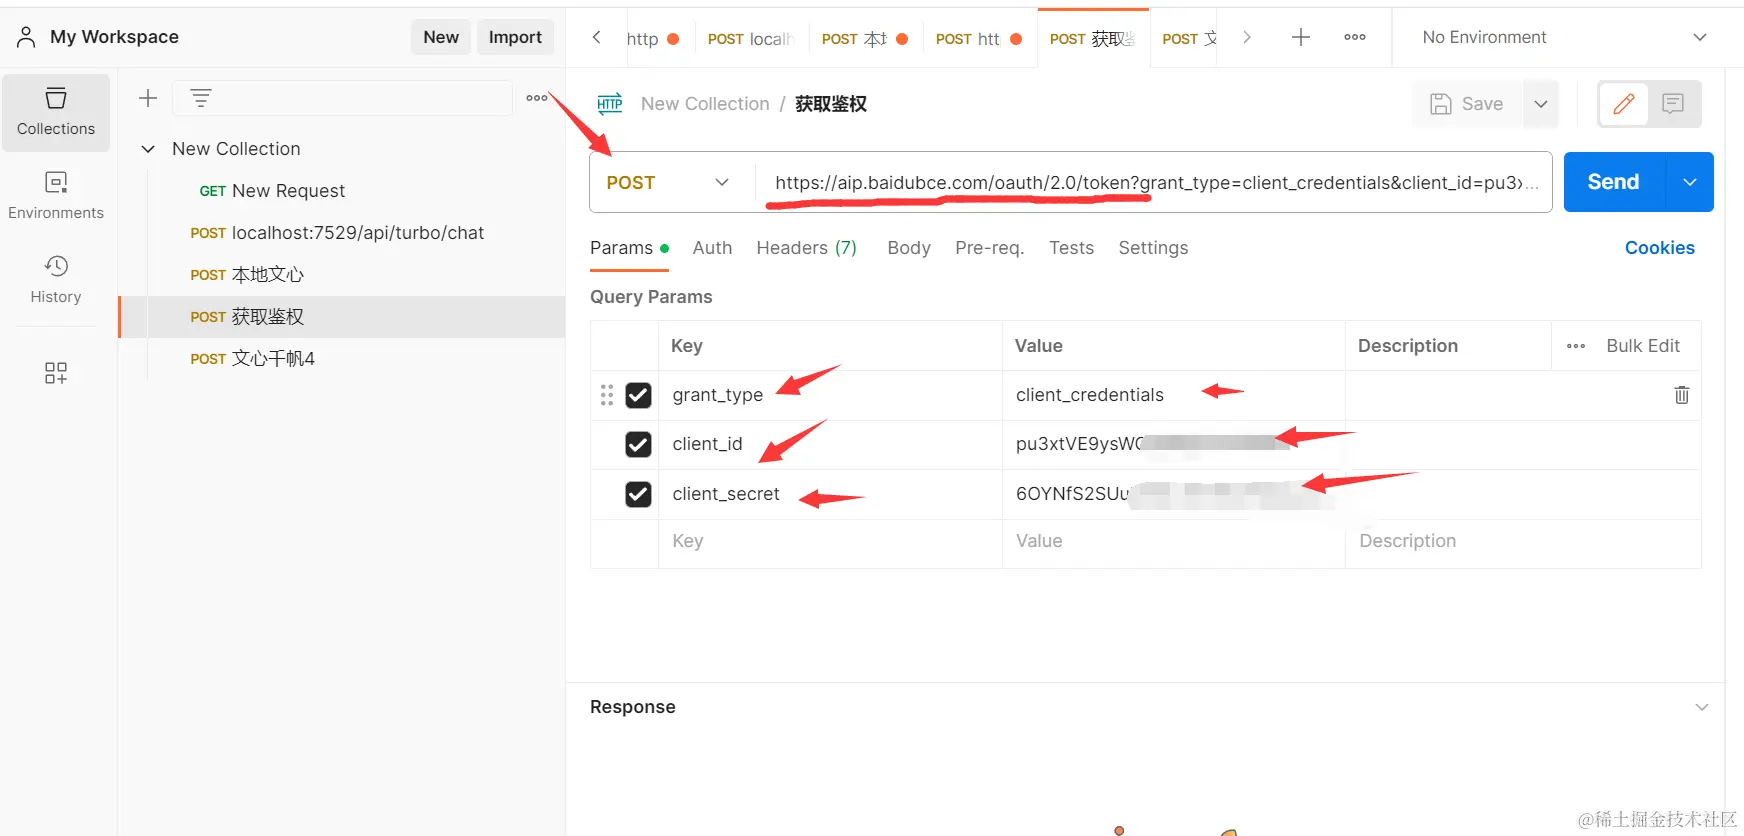
Task: Click the Save button
Action: coord(1467,104)
